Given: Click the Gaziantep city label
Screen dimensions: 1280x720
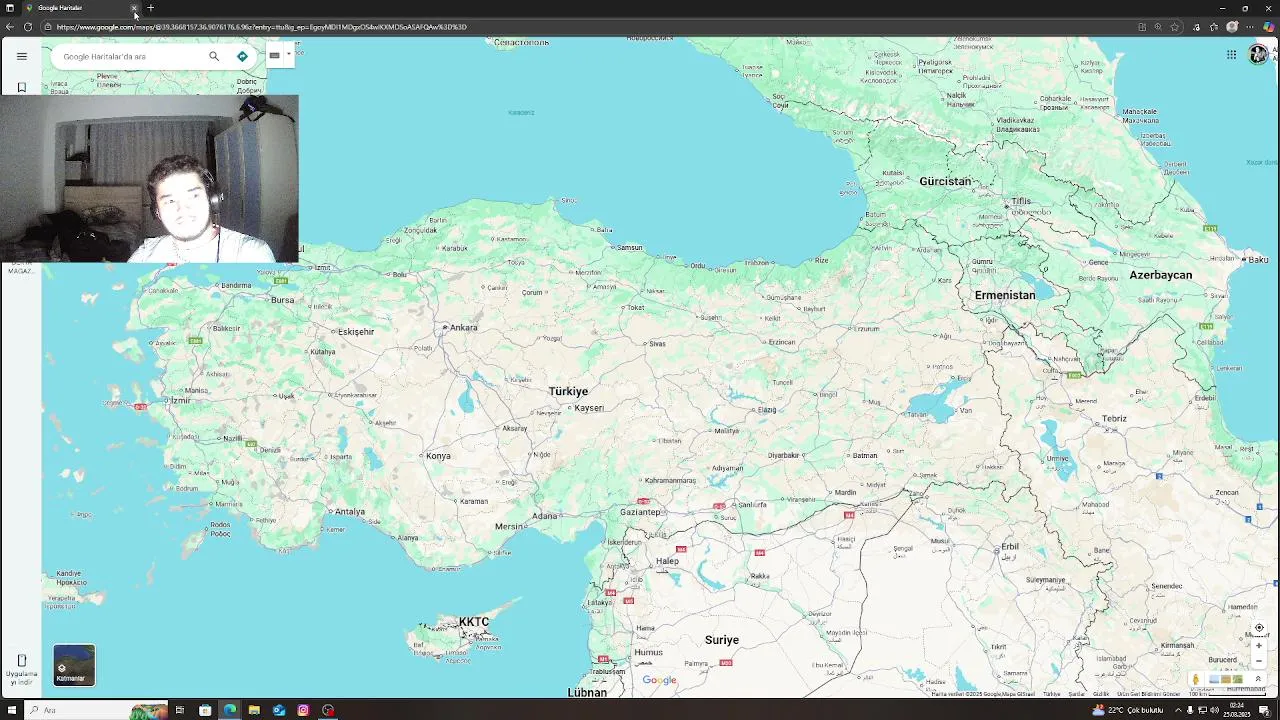Looking at the screenshot, I should (x=641, y=512).
